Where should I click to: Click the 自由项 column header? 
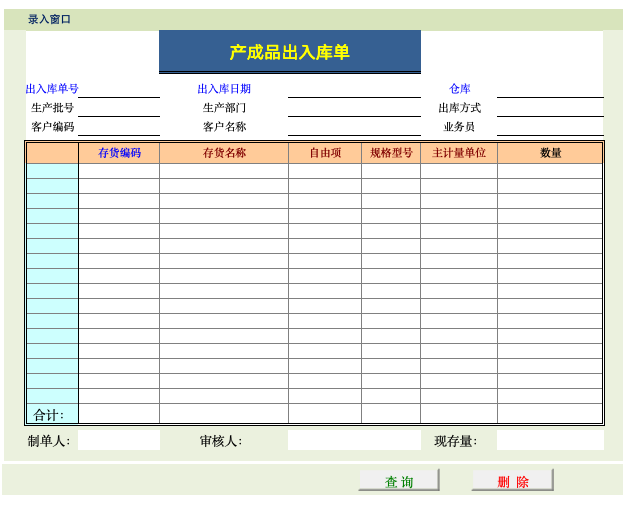click(325, 153)
